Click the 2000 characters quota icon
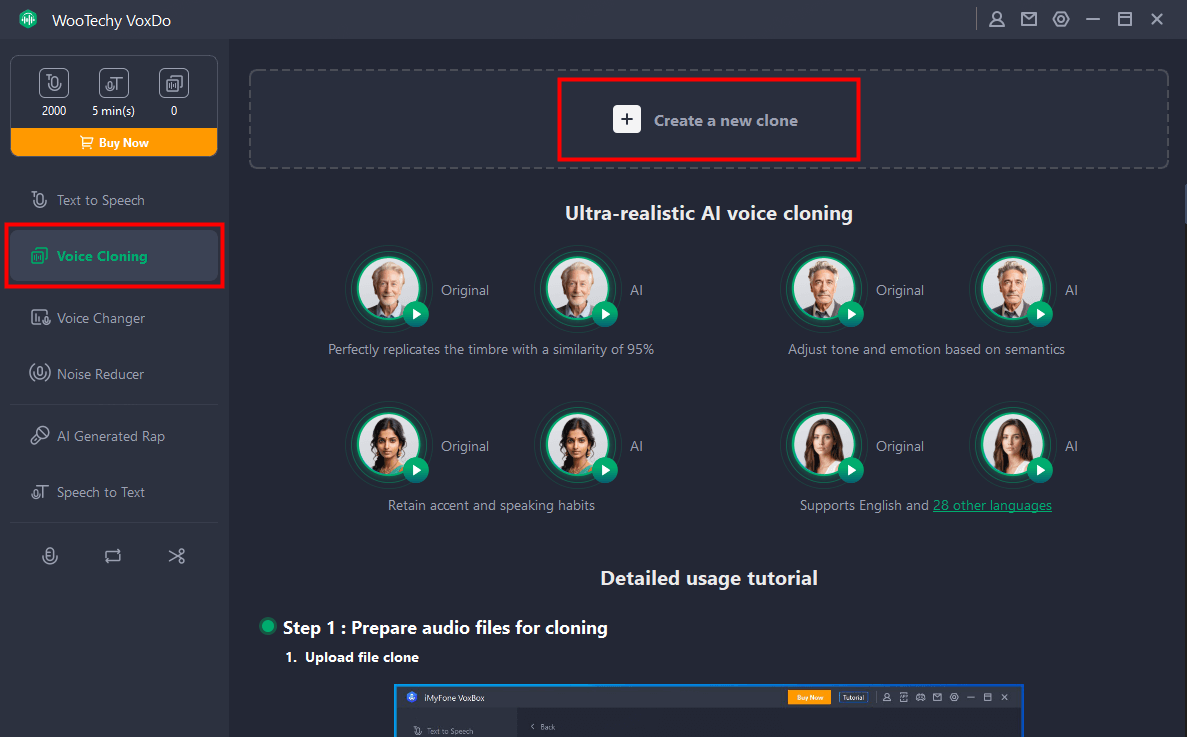 (x=54, y=83)
